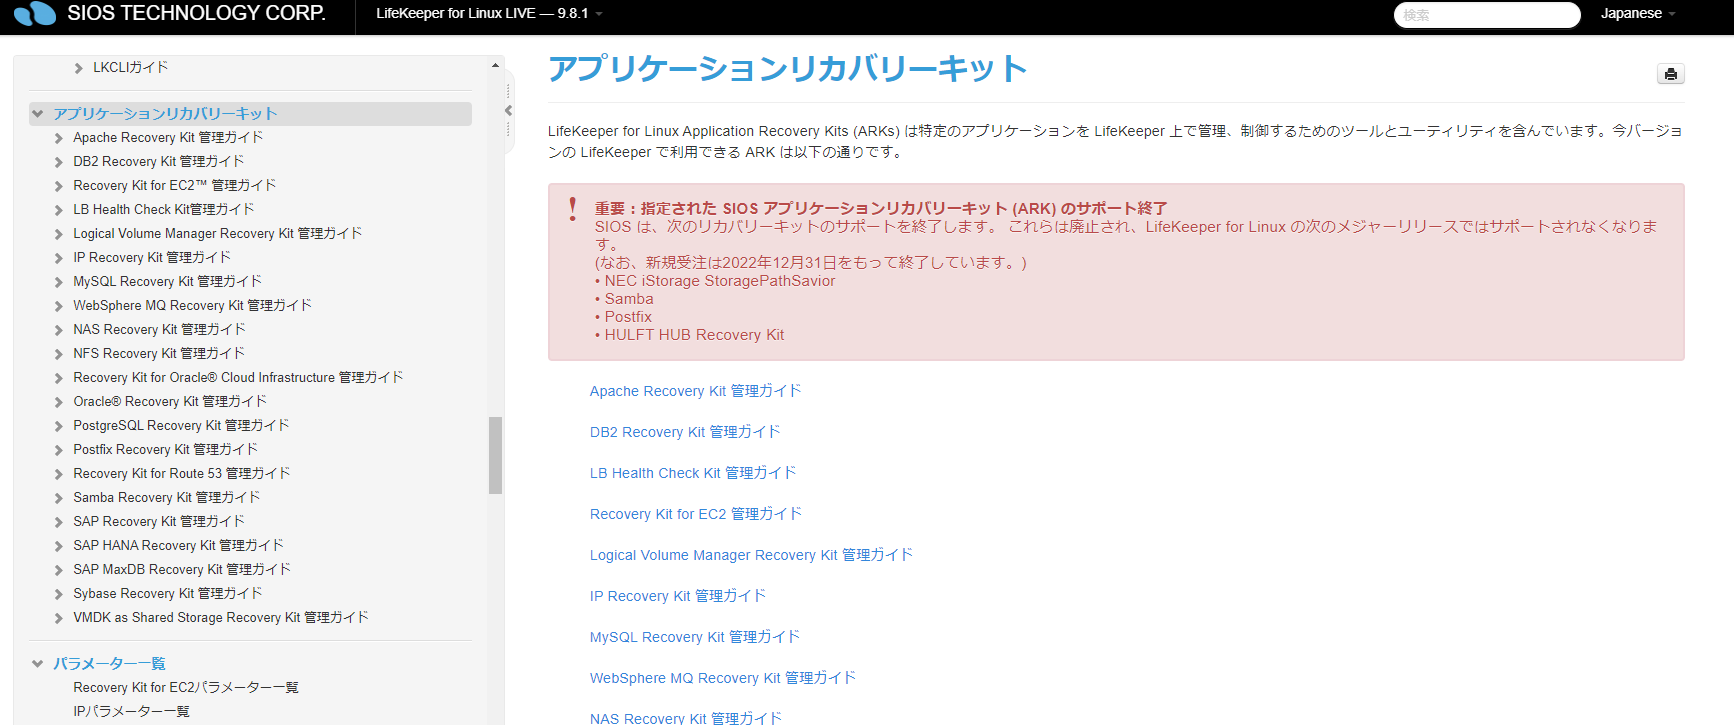
Task: Collapse the sidebar using the left arrow handle
Action: click(x=508, y=110)
